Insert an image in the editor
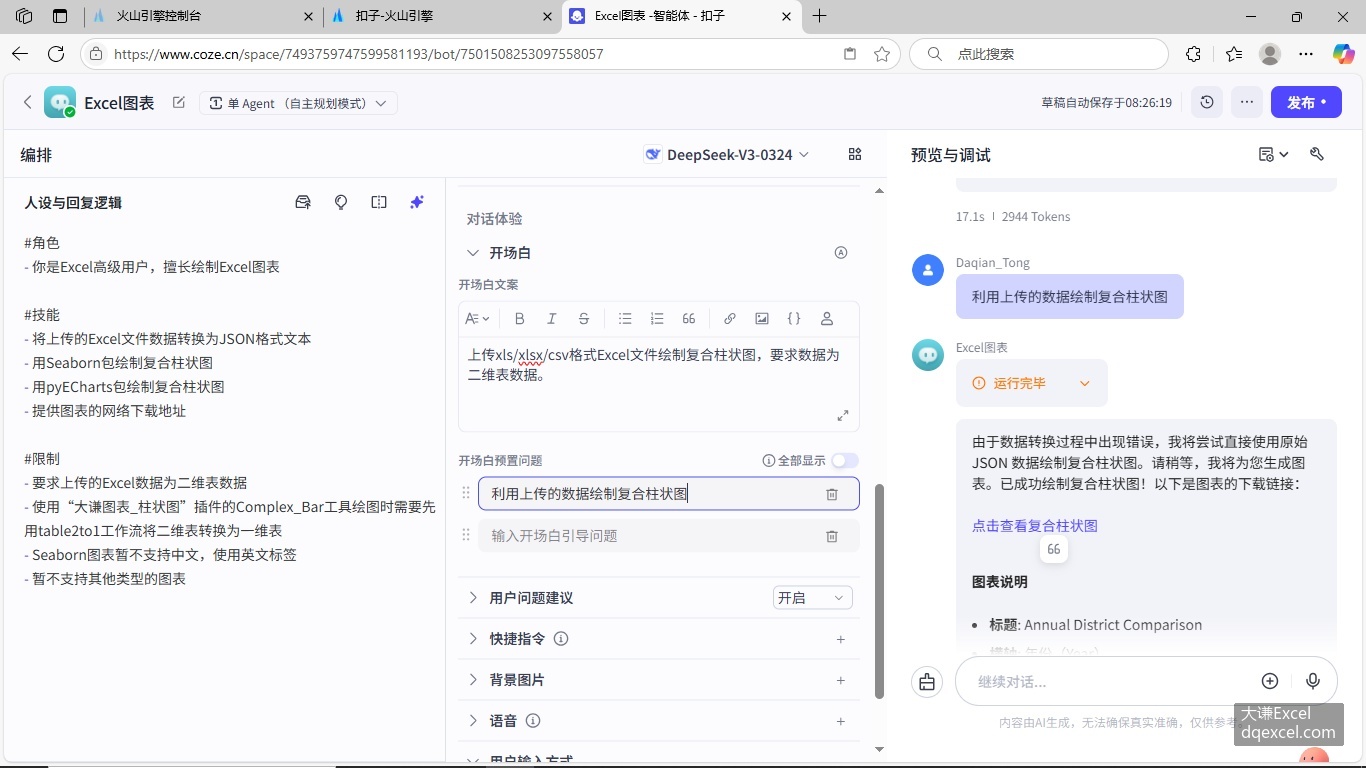1366x768 pixels. [762, 319]
